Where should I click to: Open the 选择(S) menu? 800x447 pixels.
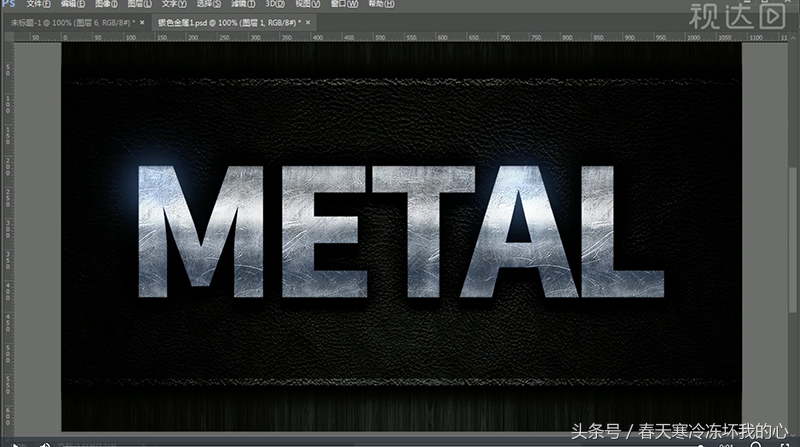(x=209, y=5)
